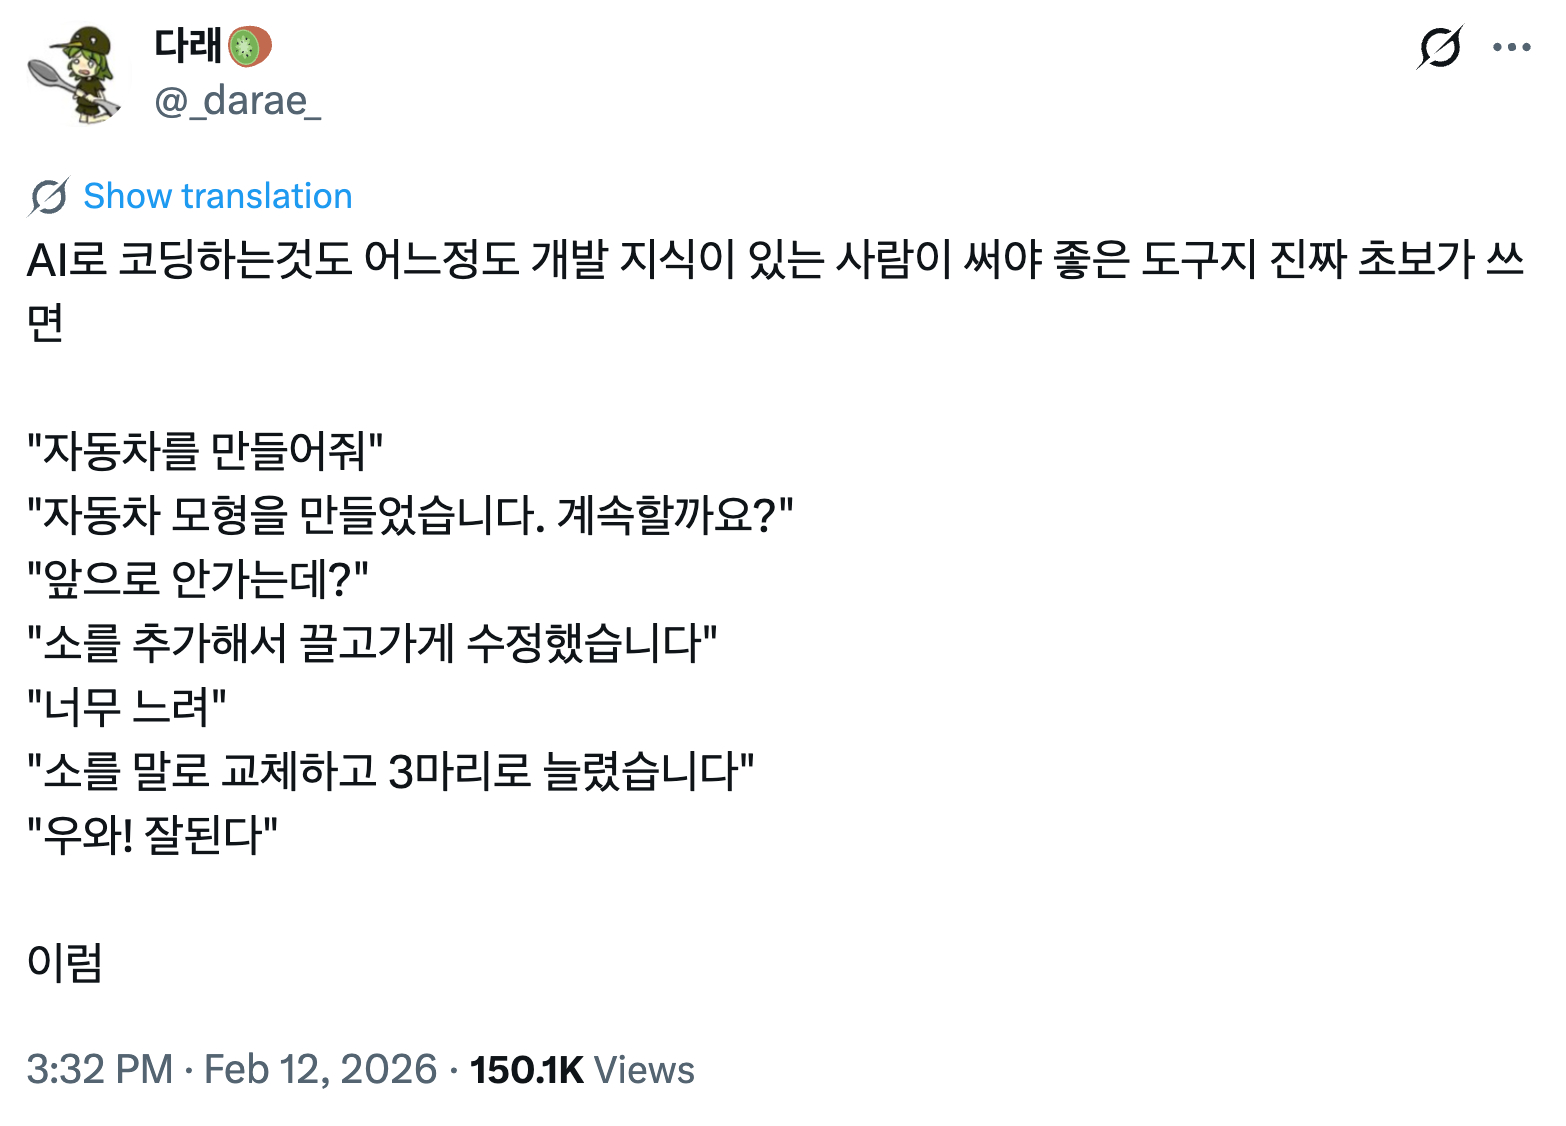
Task: Show translation of the post
Action: (x=217, y=197)
